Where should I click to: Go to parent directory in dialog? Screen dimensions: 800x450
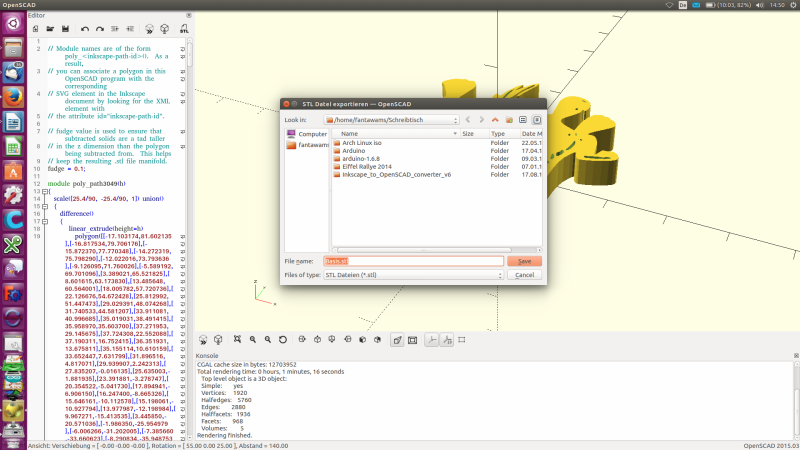point(494,119)
